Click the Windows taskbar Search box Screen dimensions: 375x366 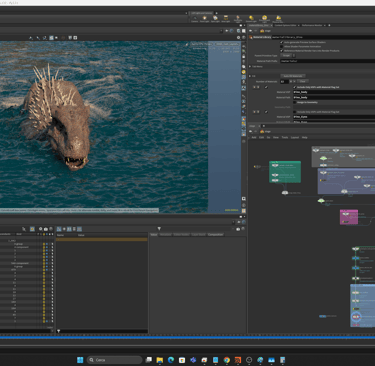pos(114,360)
